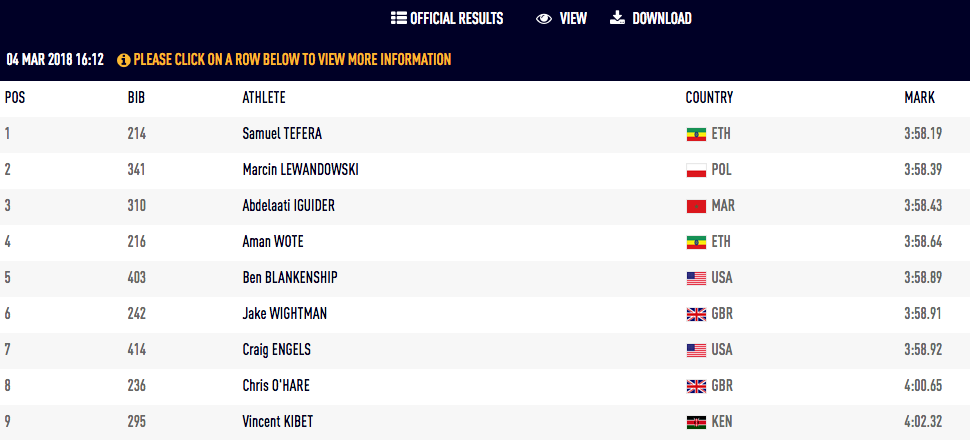Click the View eye icon

tap(544, 18)
